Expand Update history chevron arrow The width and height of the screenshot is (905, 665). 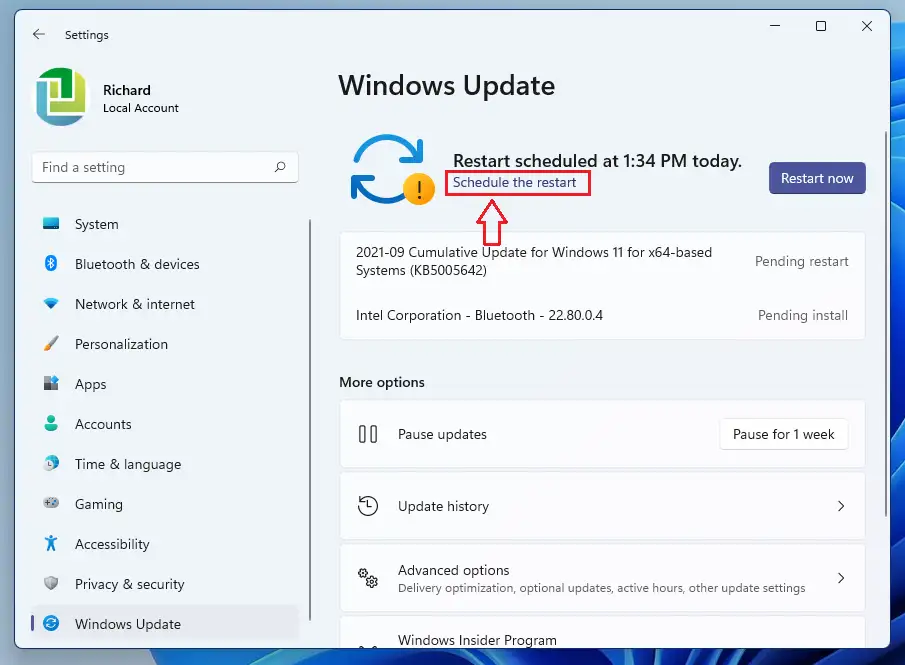point(841,506)
